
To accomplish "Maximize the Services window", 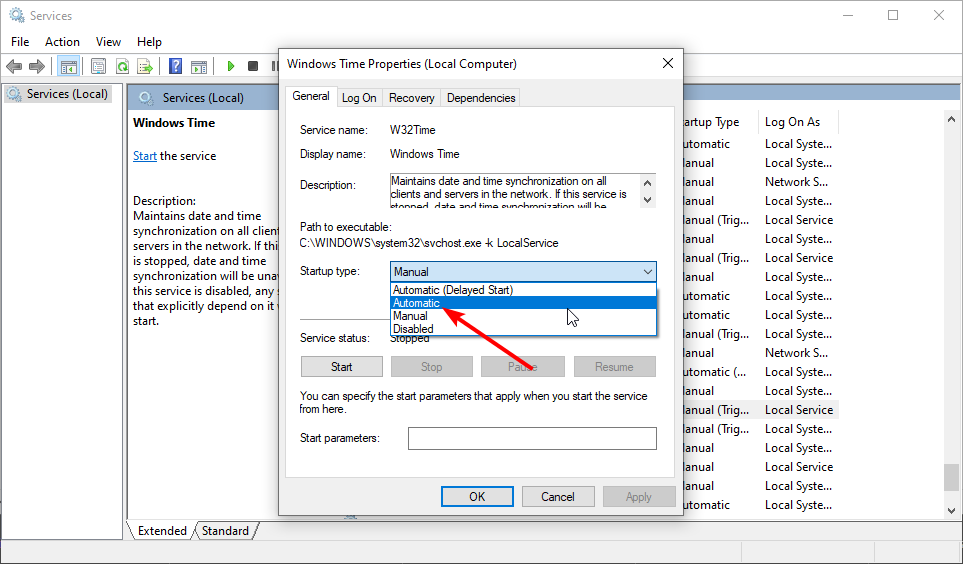I will point(893,15).
